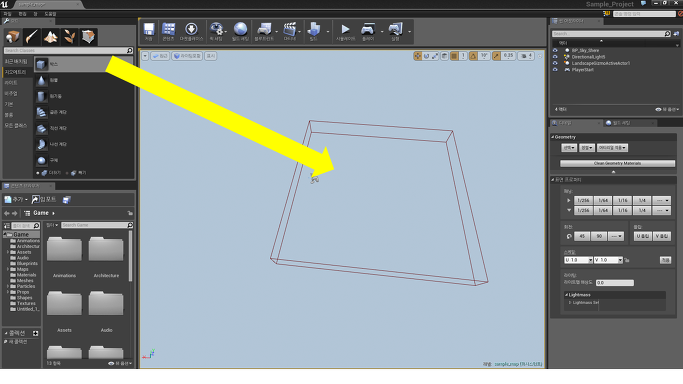Image resolution: width=683 pixels, height=384 pixels.
Task: Activate translate gizmo in viewport toolbar
Action: click(x=418, y=56)
